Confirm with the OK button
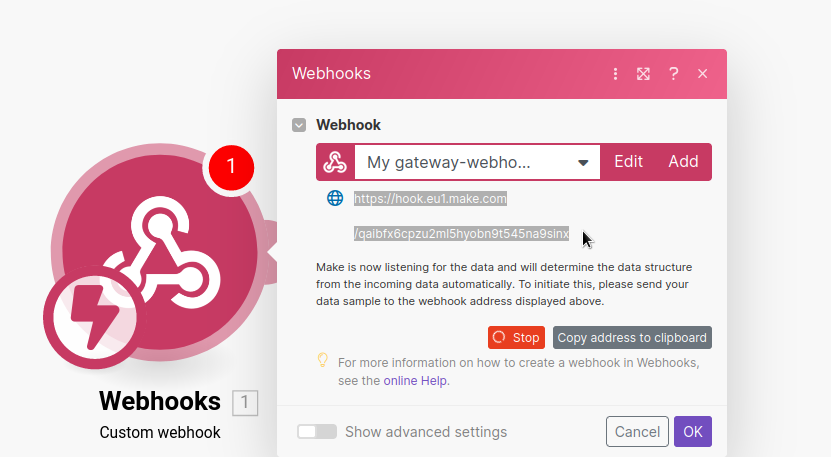The width and height of the screenshot is (831, 457). click(x=693, y=432)
